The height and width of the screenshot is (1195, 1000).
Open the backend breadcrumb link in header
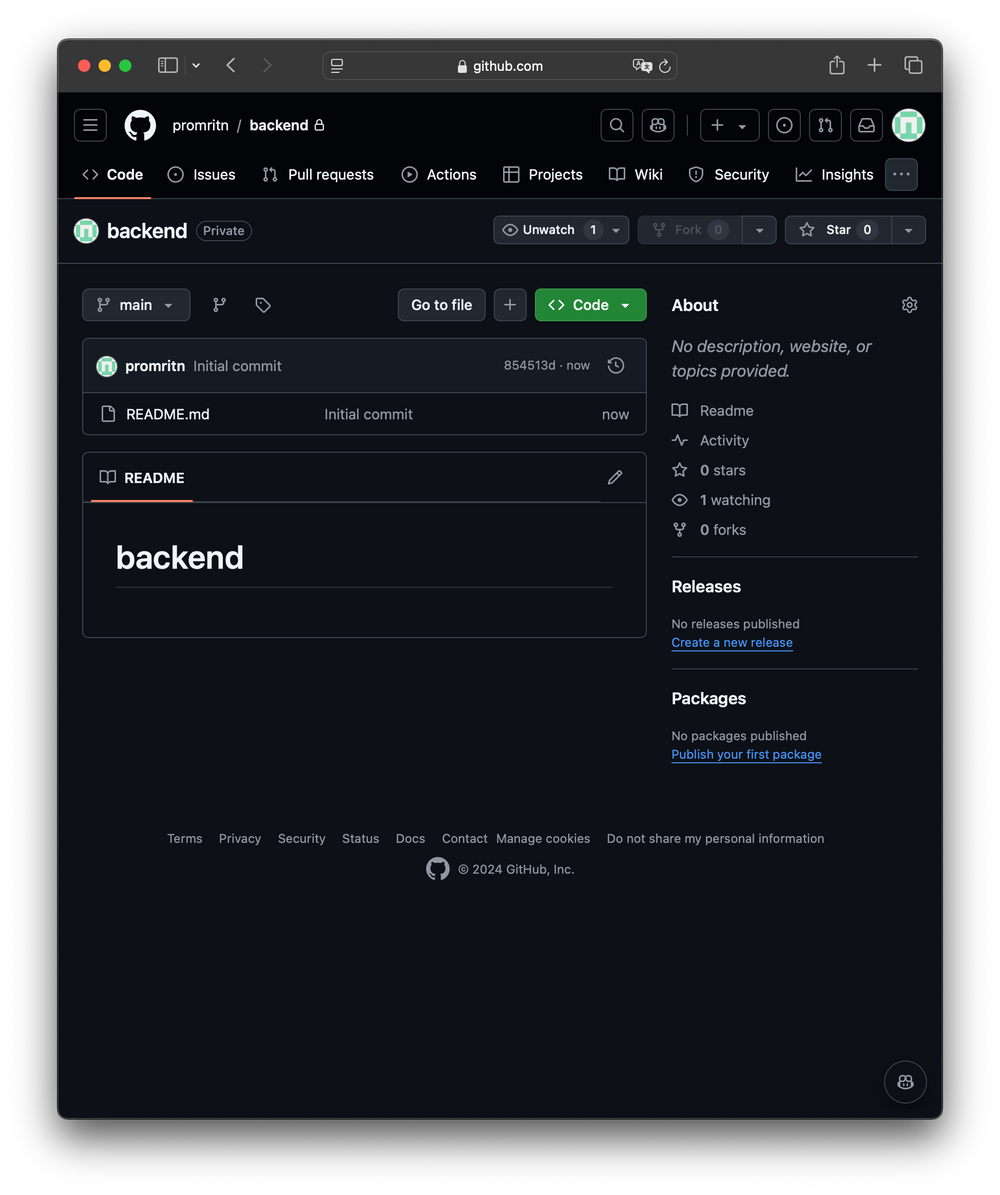pyautogui.click(x=279, y=125)
